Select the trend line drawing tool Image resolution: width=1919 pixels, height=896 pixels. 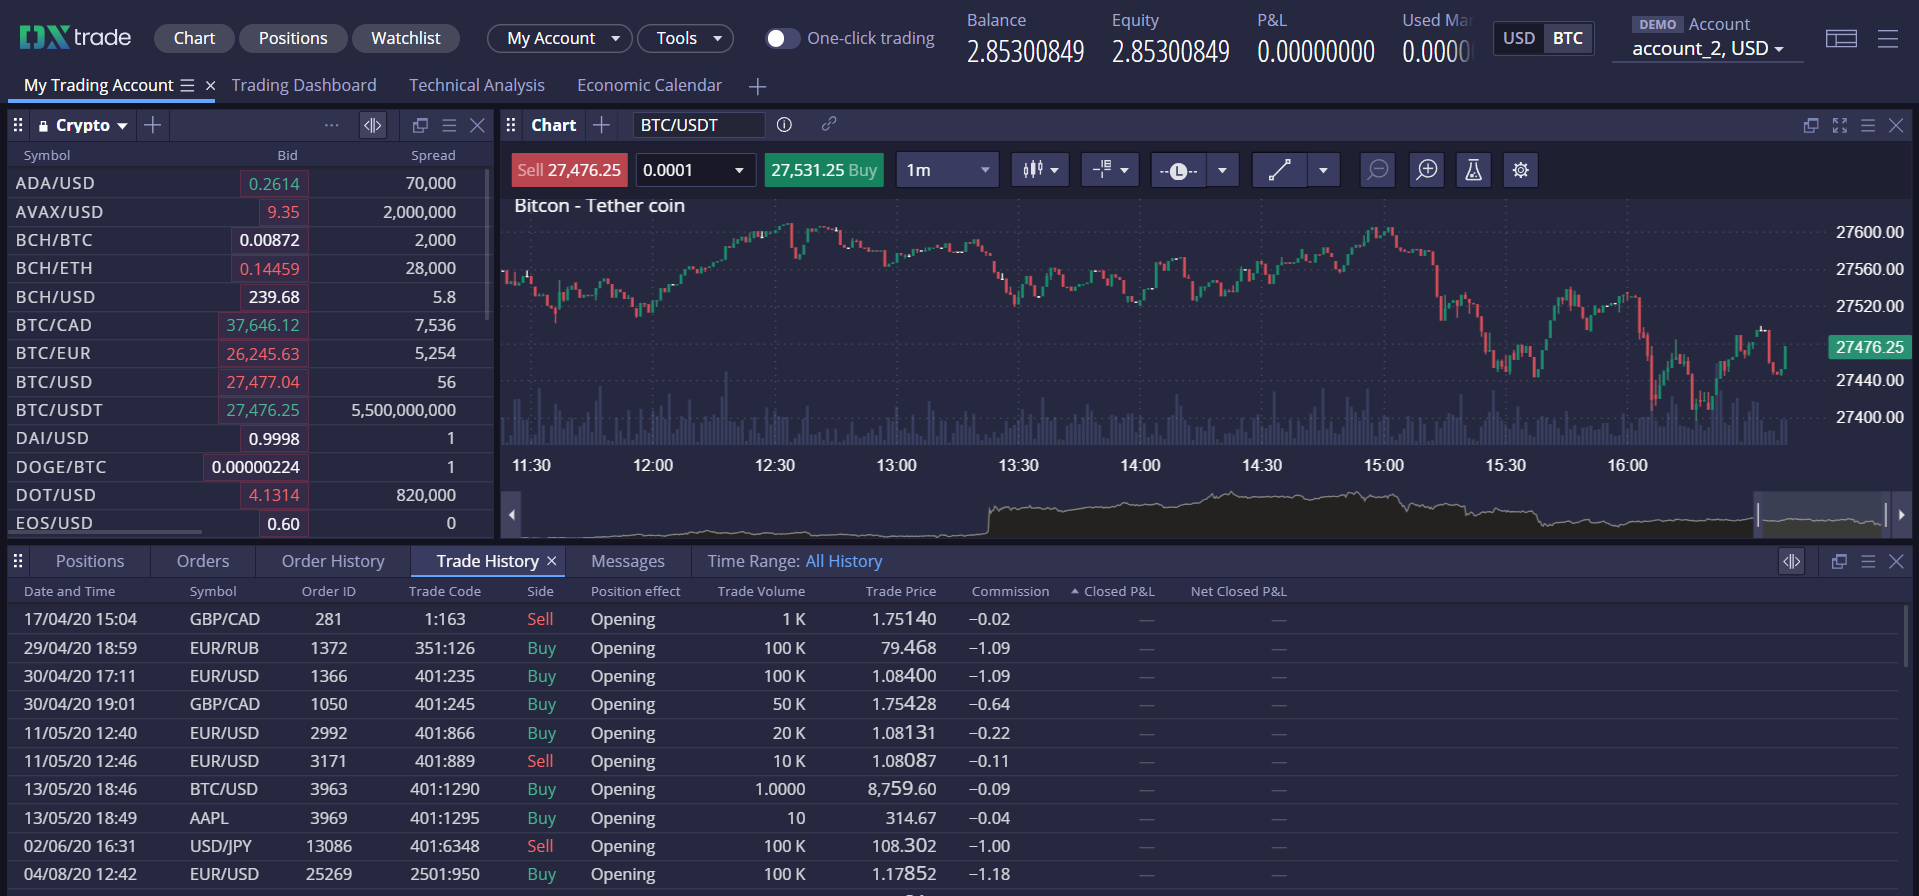click(1279, 170)
